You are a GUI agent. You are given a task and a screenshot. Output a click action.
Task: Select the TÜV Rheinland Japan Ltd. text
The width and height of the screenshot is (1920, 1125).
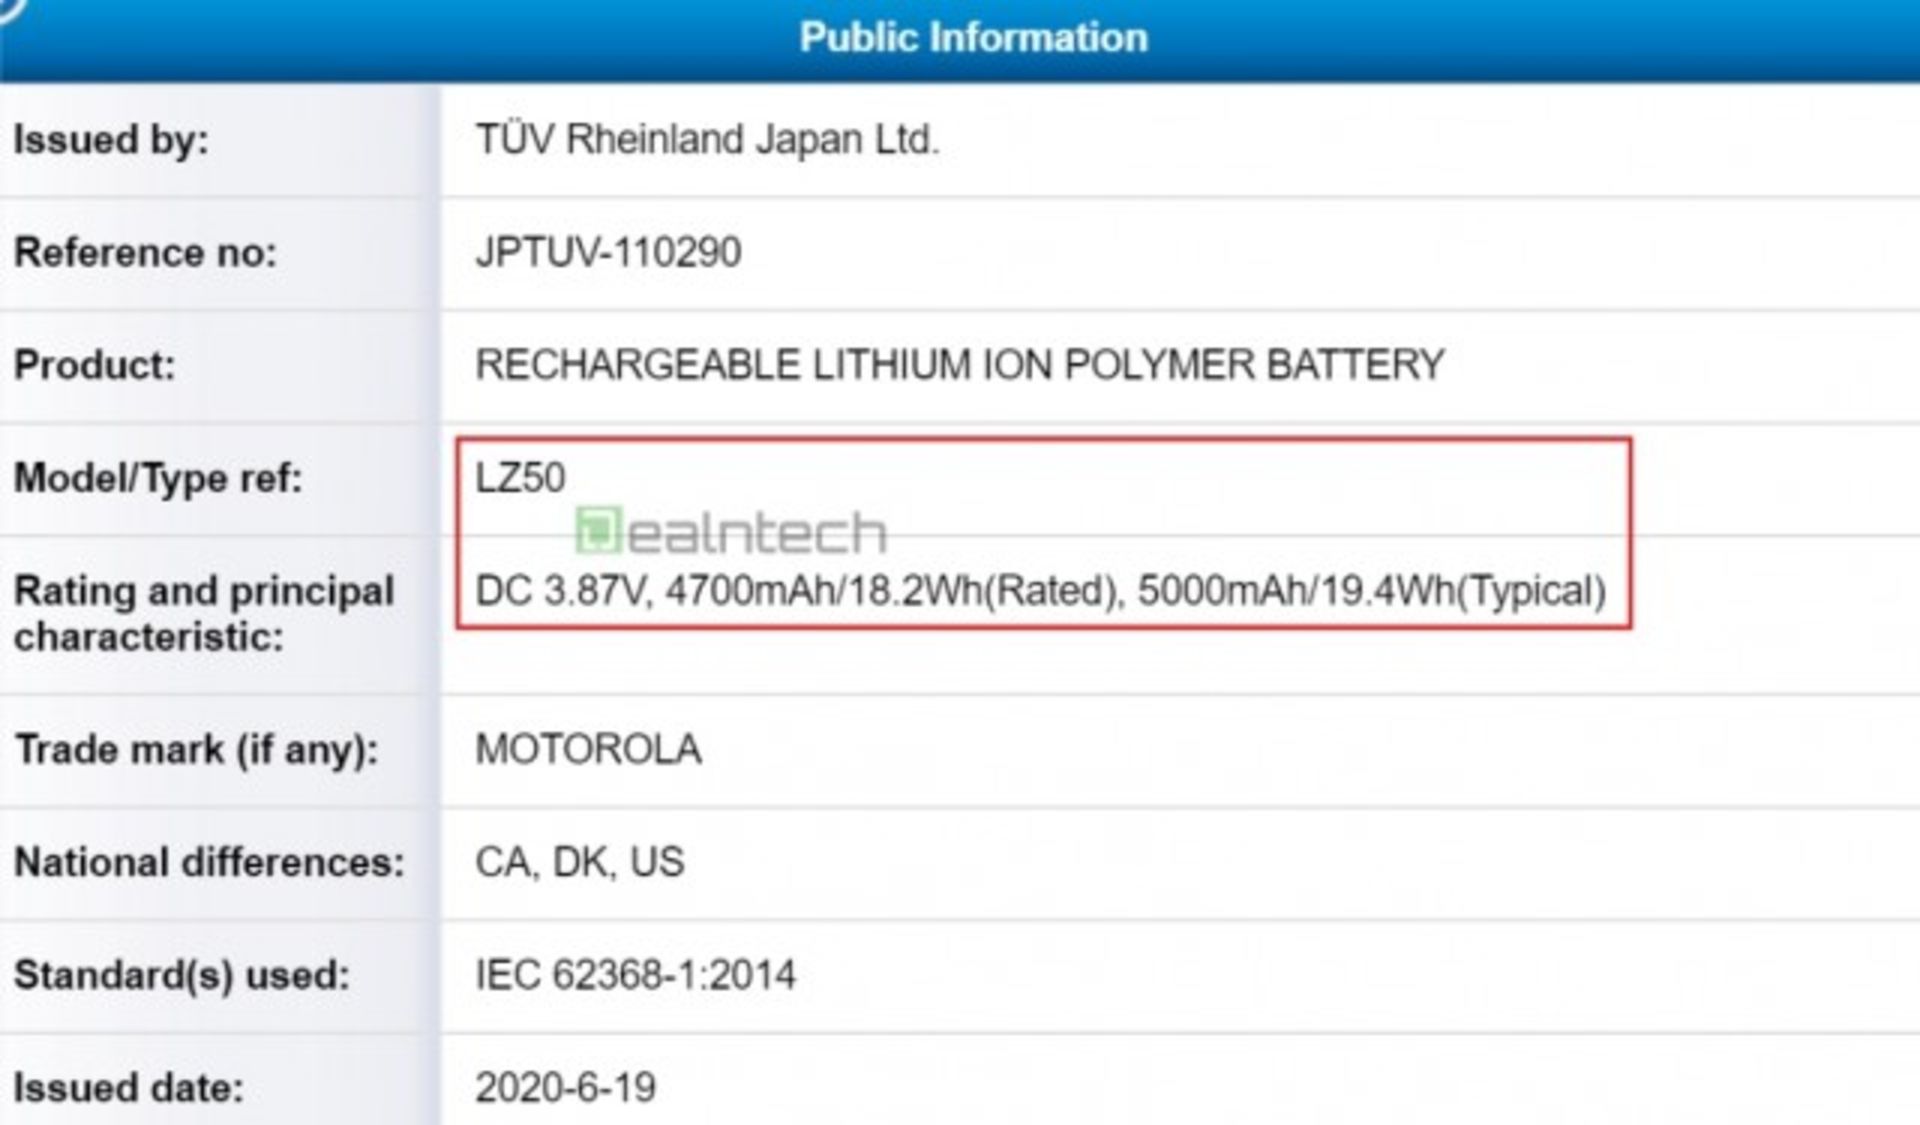click(x=707, y=140)
